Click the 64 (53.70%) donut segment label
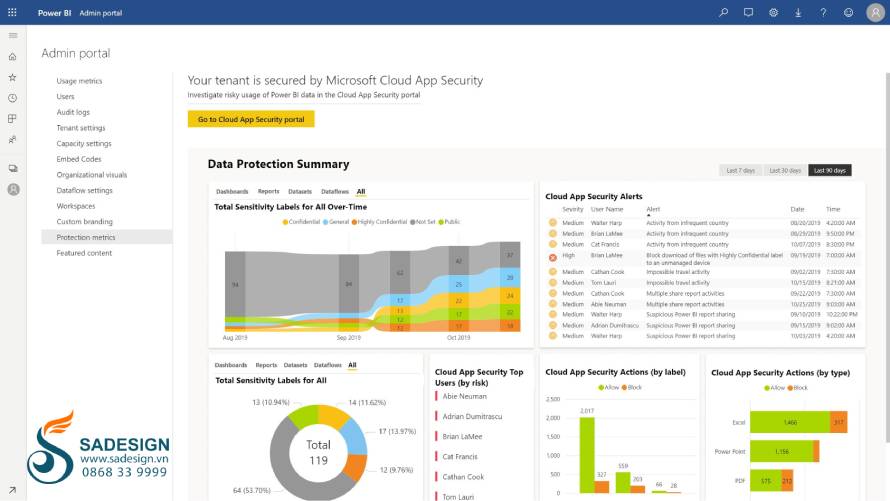The image size is (890, 501). point(251,490)
